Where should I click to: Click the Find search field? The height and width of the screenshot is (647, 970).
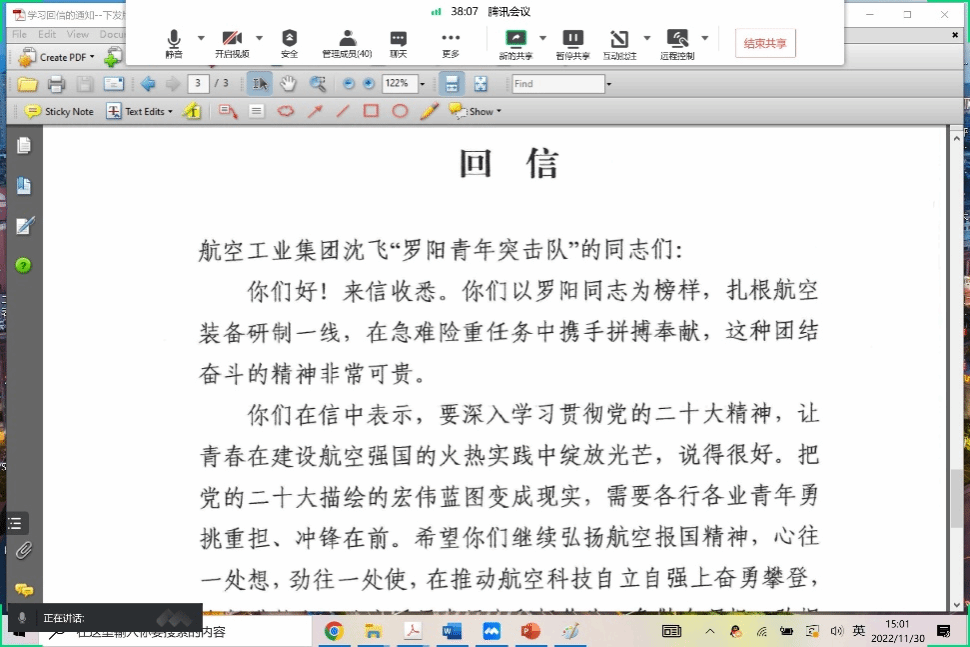(x=557, y=84)
